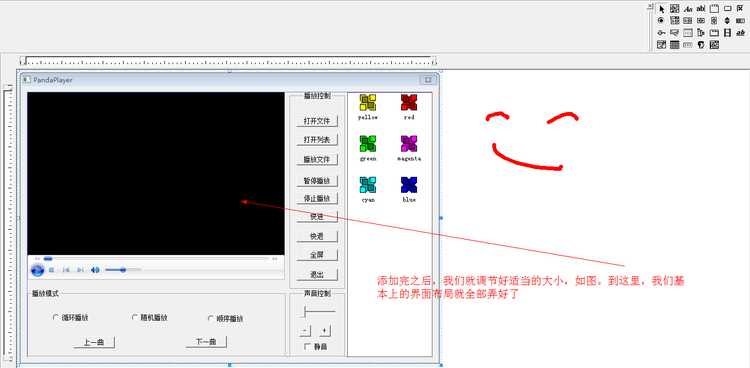This screenshot has width=750, height=368.
Task: Select the Extended Combo Box tool
Action: [x=714, y=45]
